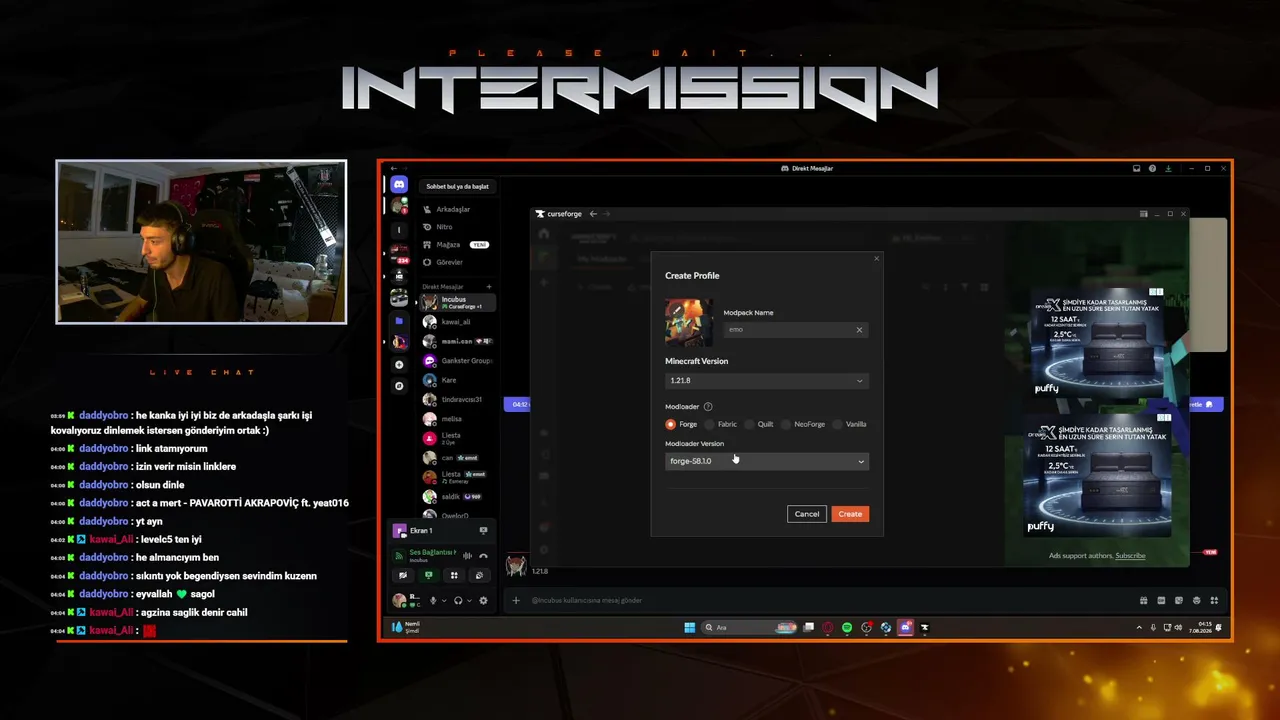Screen dimensions: 1280x720
Task: Click the Subscribe link under ads
Action: [1130, 556]
